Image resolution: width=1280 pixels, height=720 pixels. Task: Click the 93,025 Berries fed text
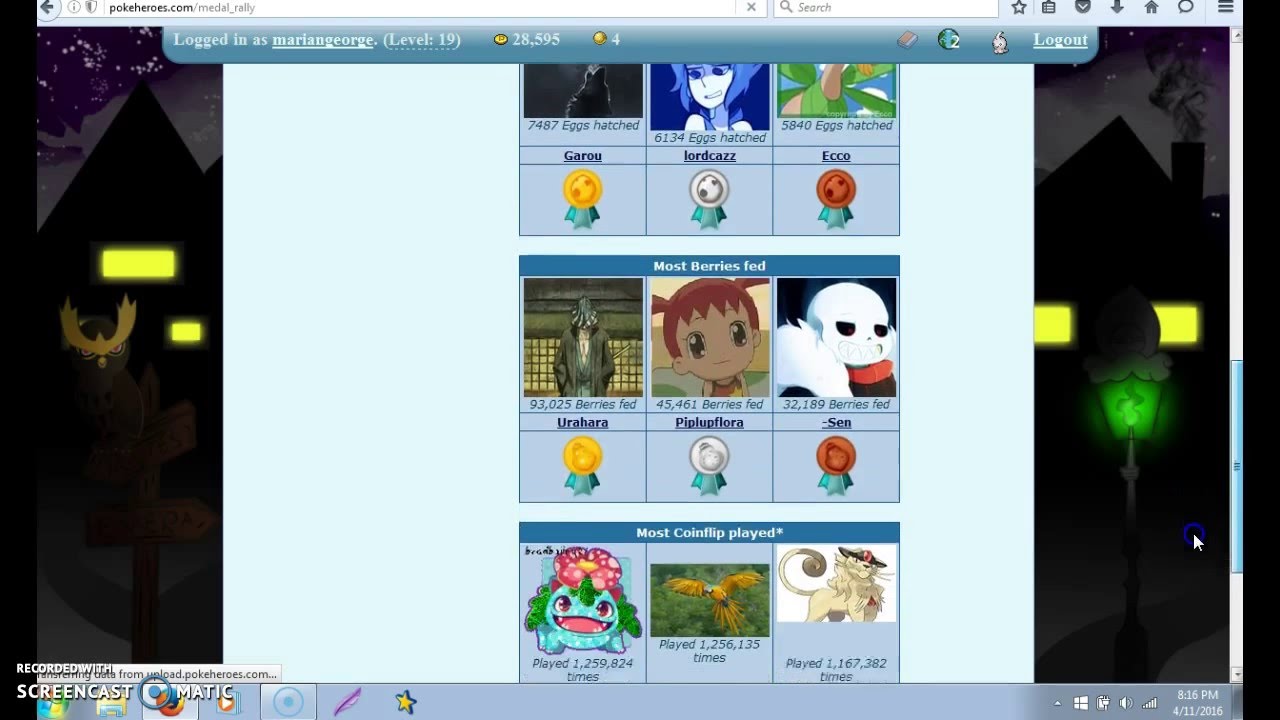[582, 405]
